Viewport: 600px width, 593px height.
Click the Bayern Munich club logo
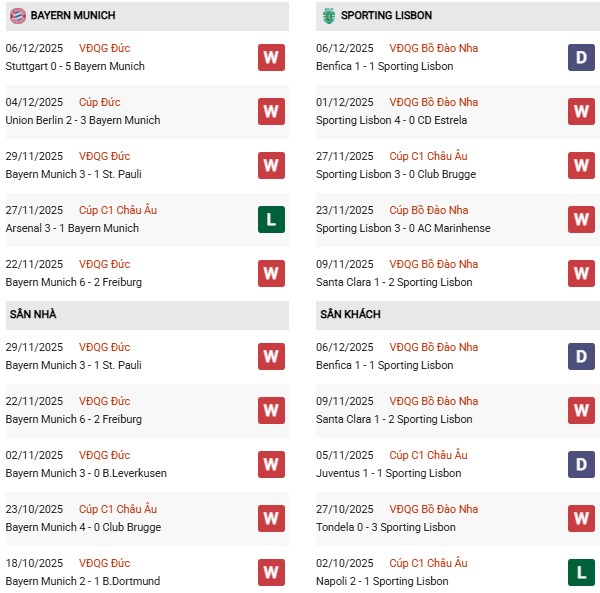16,15
